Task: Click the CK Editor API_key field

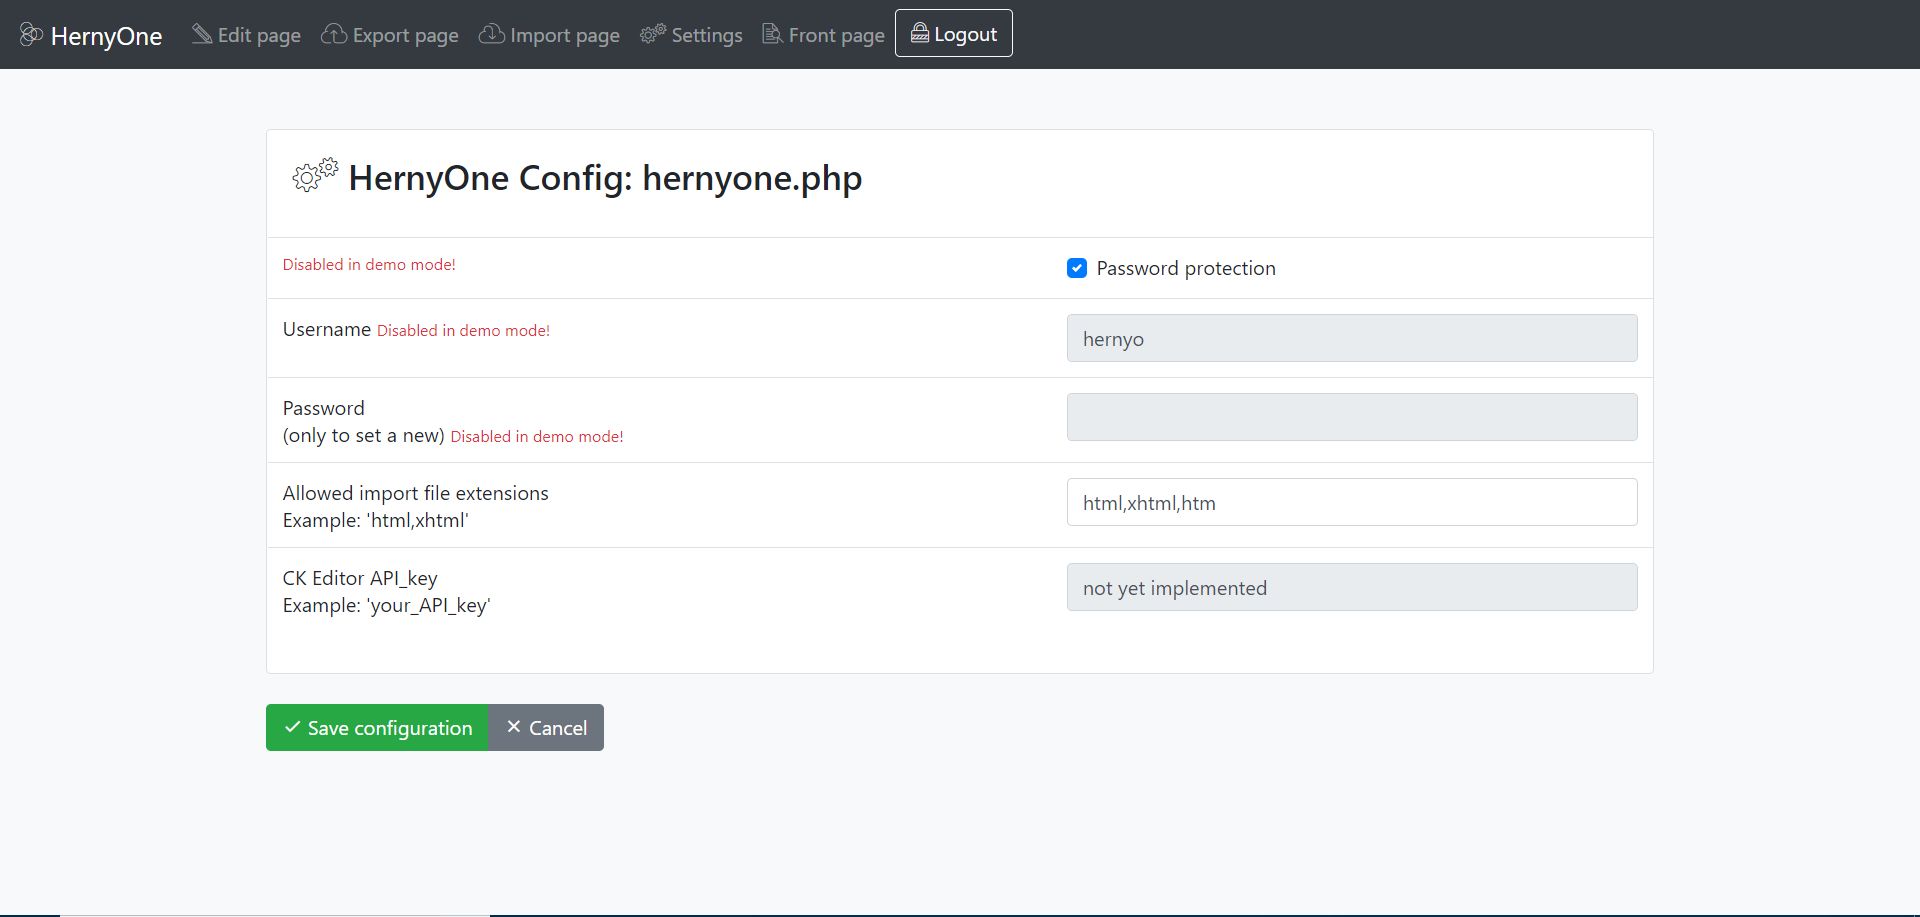Action: click(1352, 587)
